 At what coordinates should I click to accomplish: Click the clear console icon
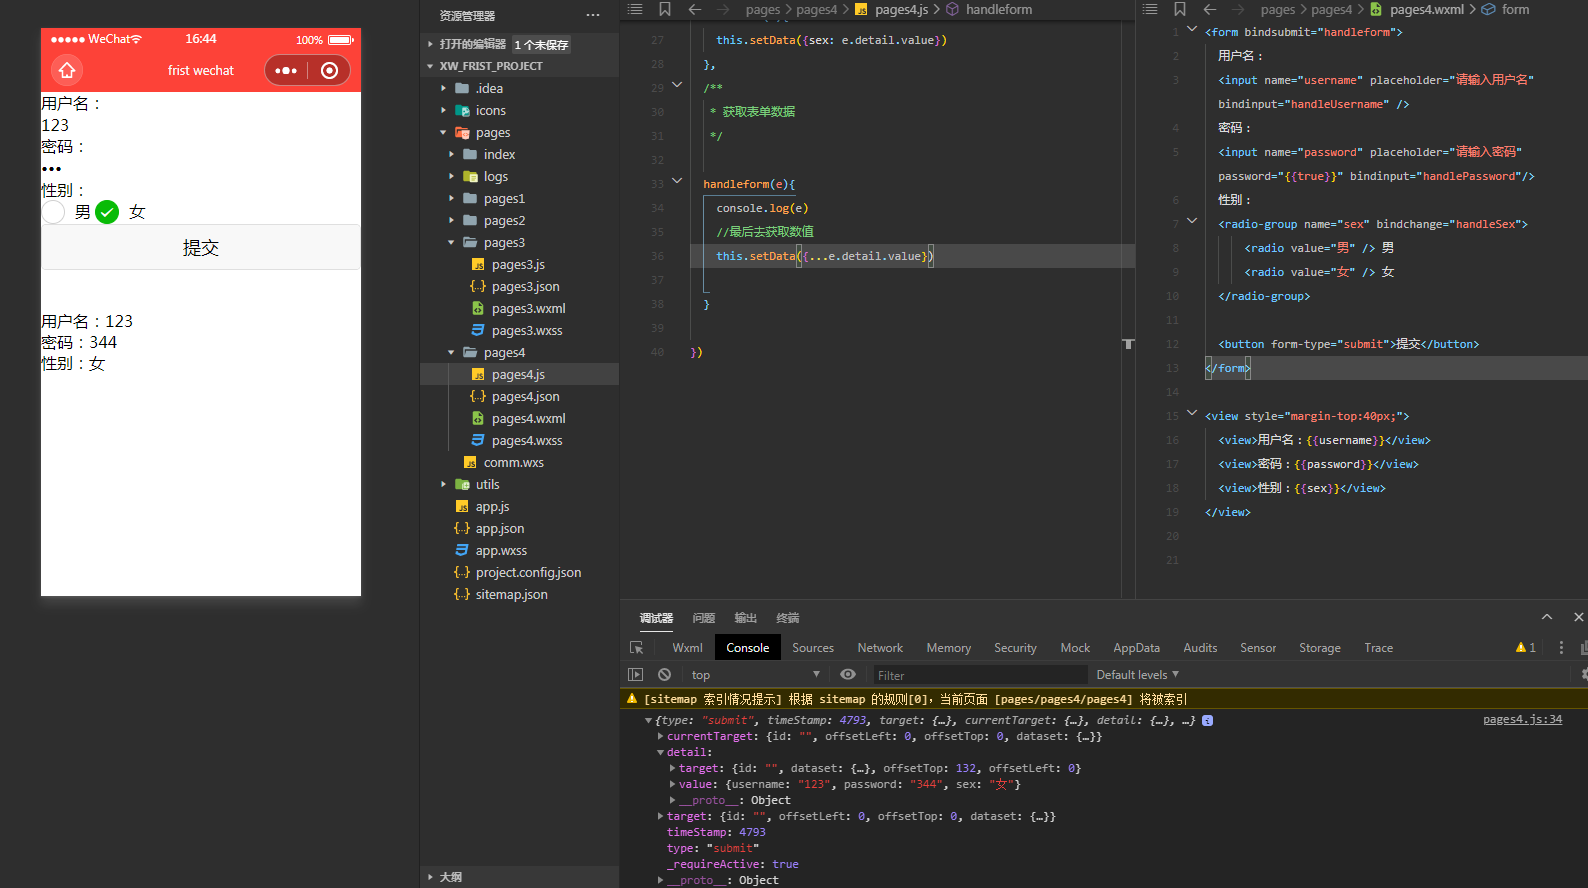(664, 675)
